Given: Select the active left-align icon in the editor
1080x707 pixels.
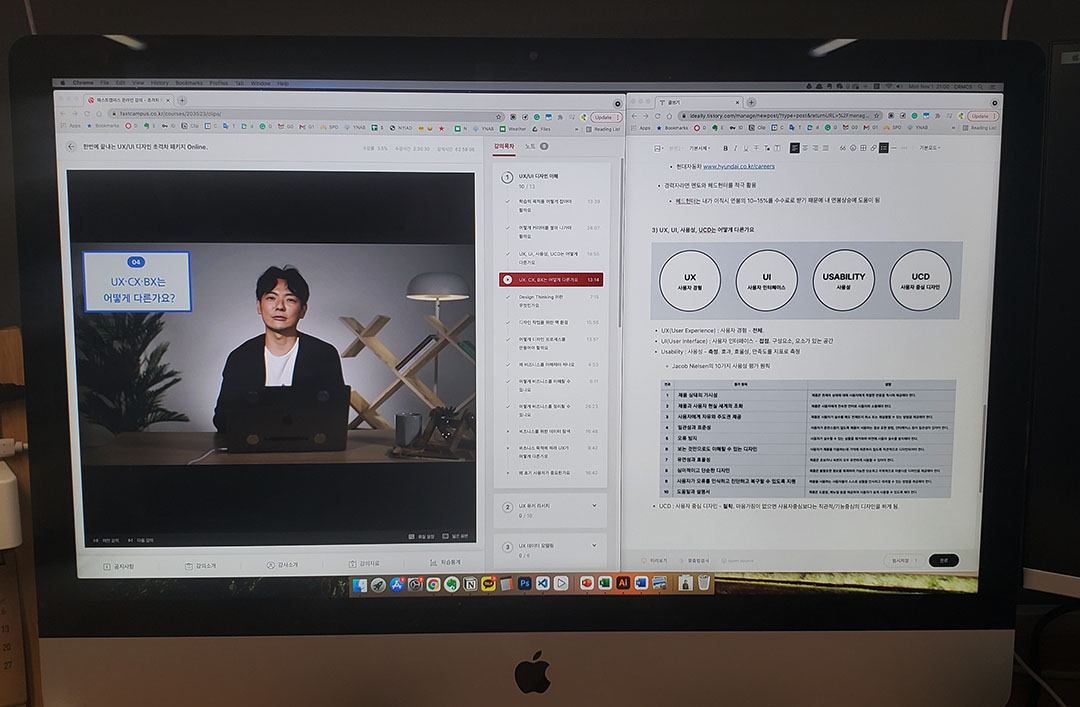Looking at the screenshot, I should click(795, 147).
